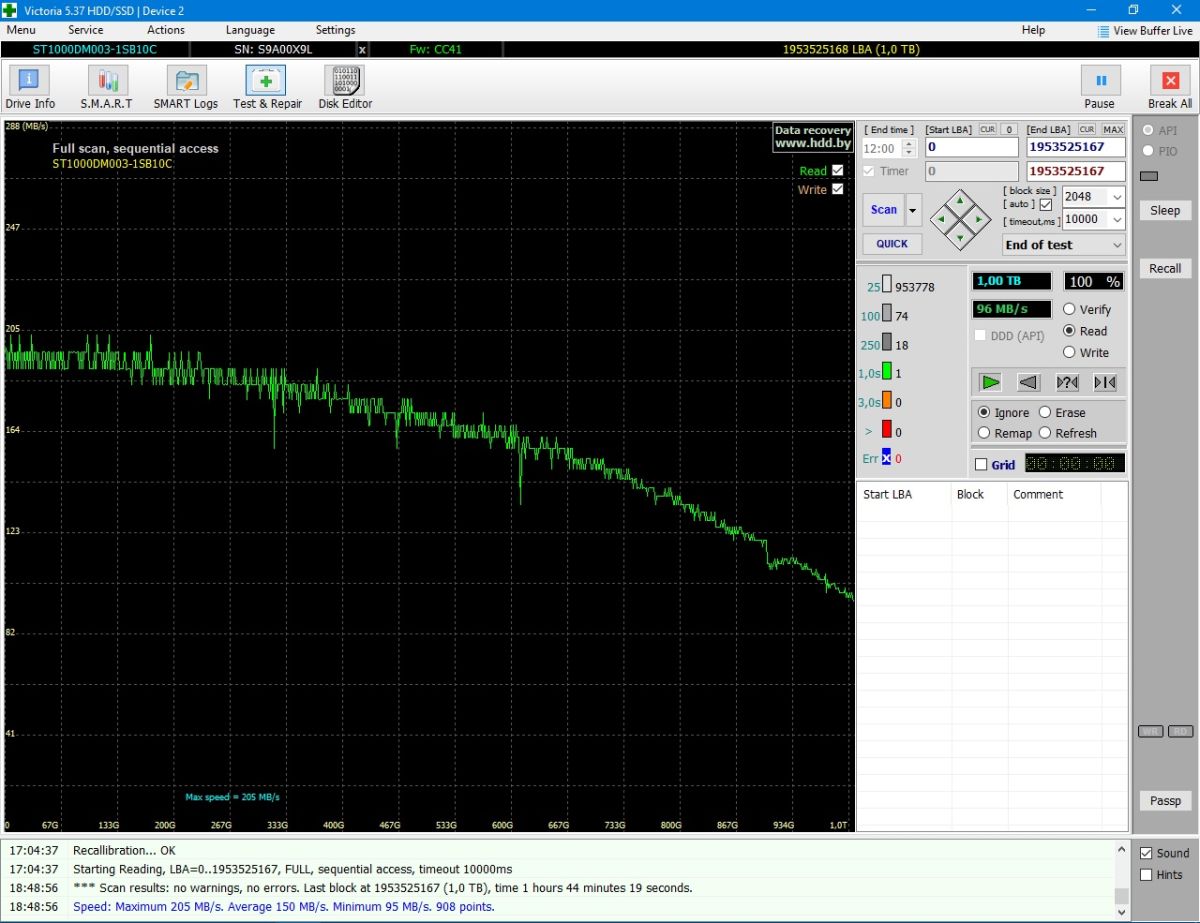Click the down arrow on the navigation diamond

coord(960,238)
